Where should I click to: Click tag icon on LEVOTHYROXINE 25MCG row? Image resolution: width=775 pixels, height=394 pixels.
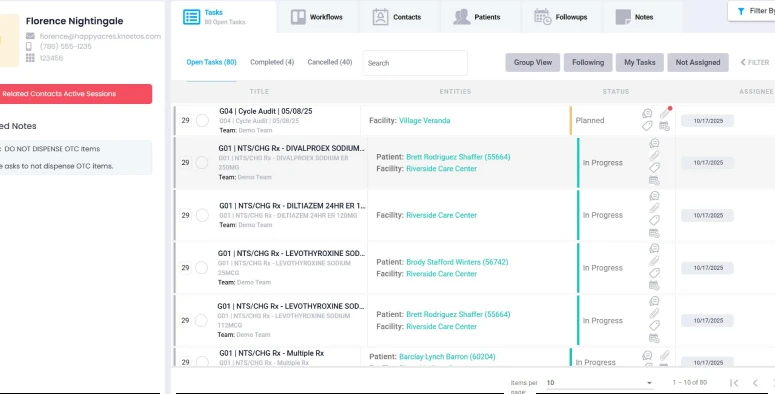(x=654, y=273)
